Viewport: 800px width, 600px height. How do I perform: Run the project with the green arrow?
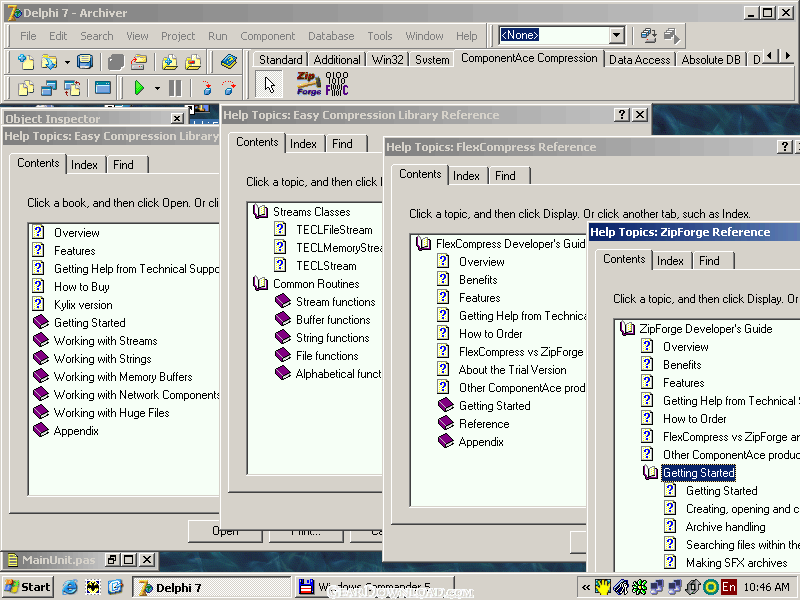pos(139,88)
